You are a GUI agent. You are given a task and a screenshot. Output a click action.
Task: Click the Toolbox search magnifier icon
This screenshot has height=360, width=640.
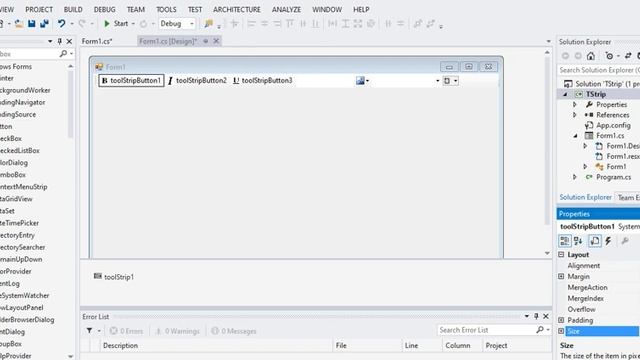point(63,53)
